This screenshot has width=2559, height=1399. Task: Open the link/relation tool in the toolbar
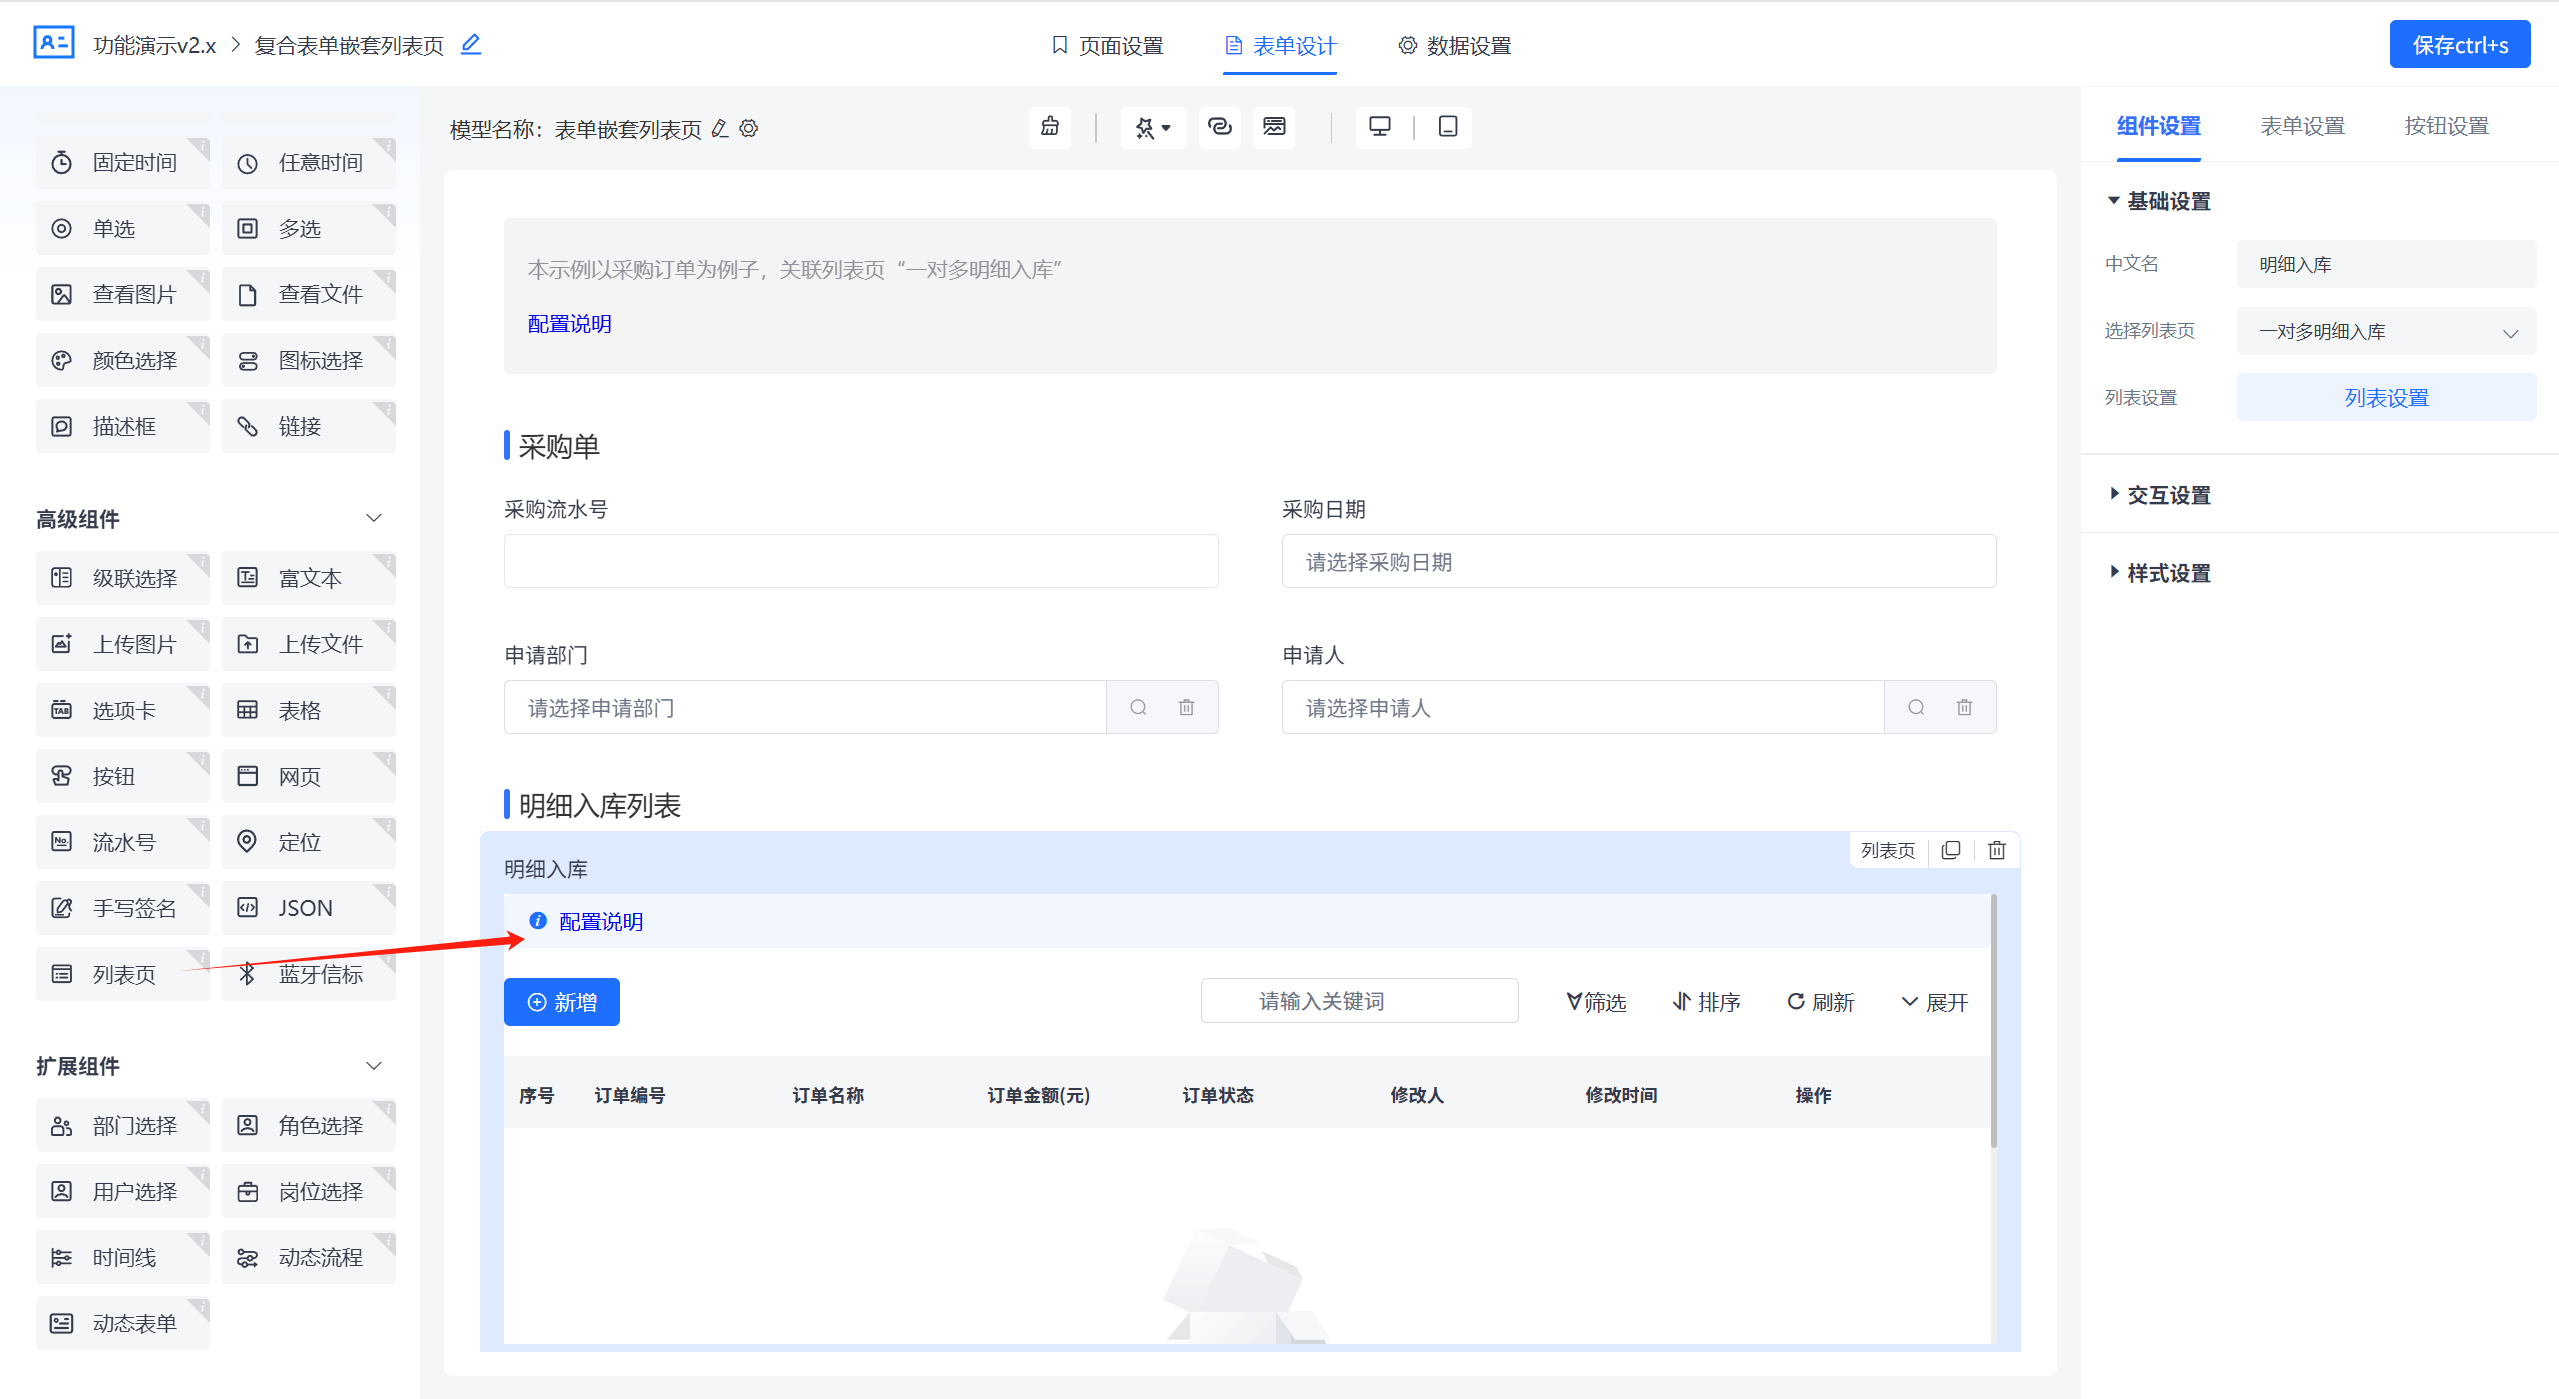[1219, 128]
